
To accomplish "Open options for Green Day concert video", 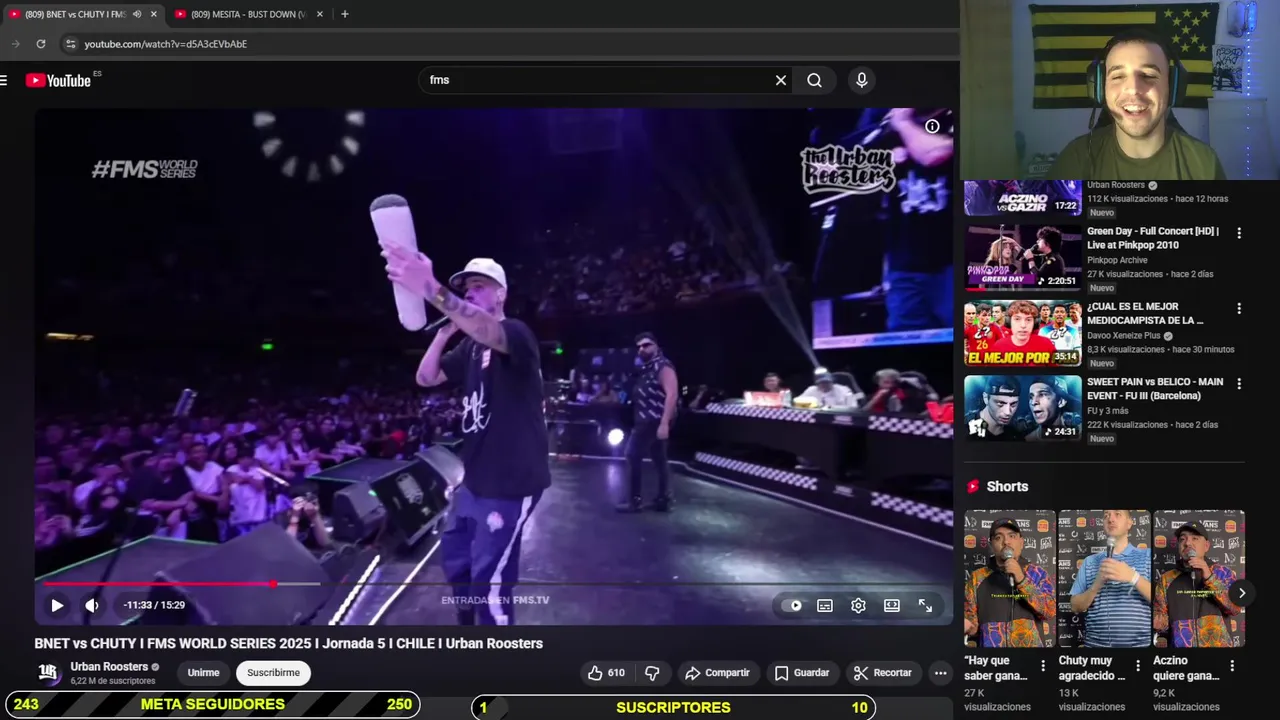I will click(x=1239, y=233).
